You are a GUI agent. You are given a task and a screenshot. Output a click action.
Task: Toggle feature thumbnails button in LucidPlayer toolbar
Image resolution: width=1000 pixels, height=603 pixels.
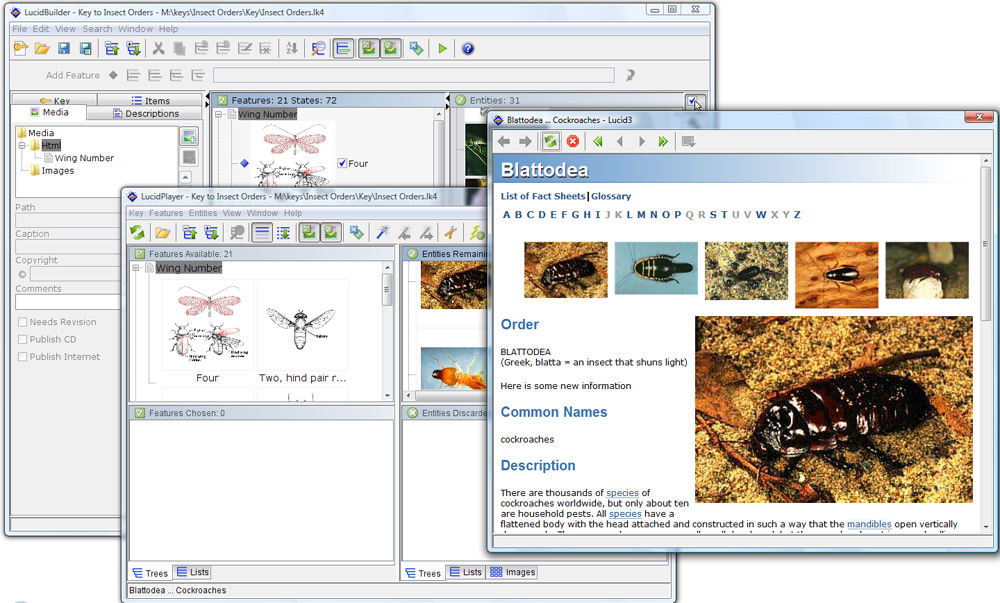click(309, 233)
